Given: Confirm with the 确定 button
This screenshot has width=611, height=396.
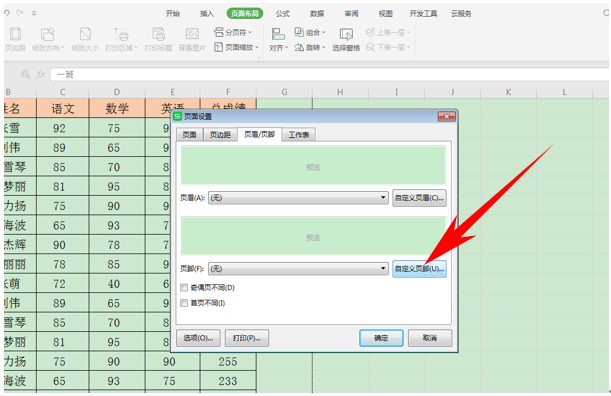Looking at the screenshot, I should [381, 338].
